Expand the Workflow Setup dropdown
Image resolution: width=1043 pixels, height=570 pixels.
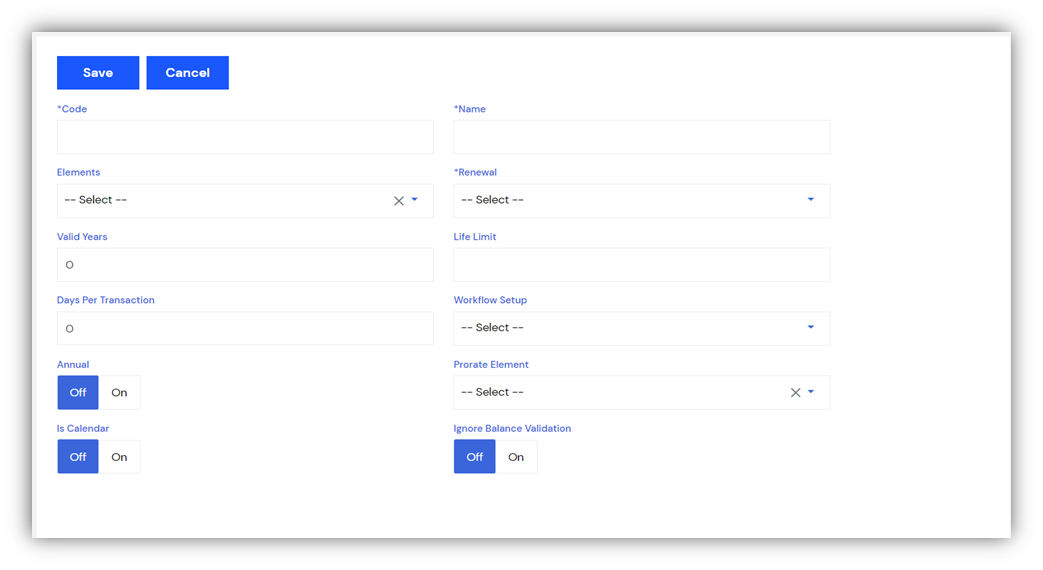(x=641, y=329)
